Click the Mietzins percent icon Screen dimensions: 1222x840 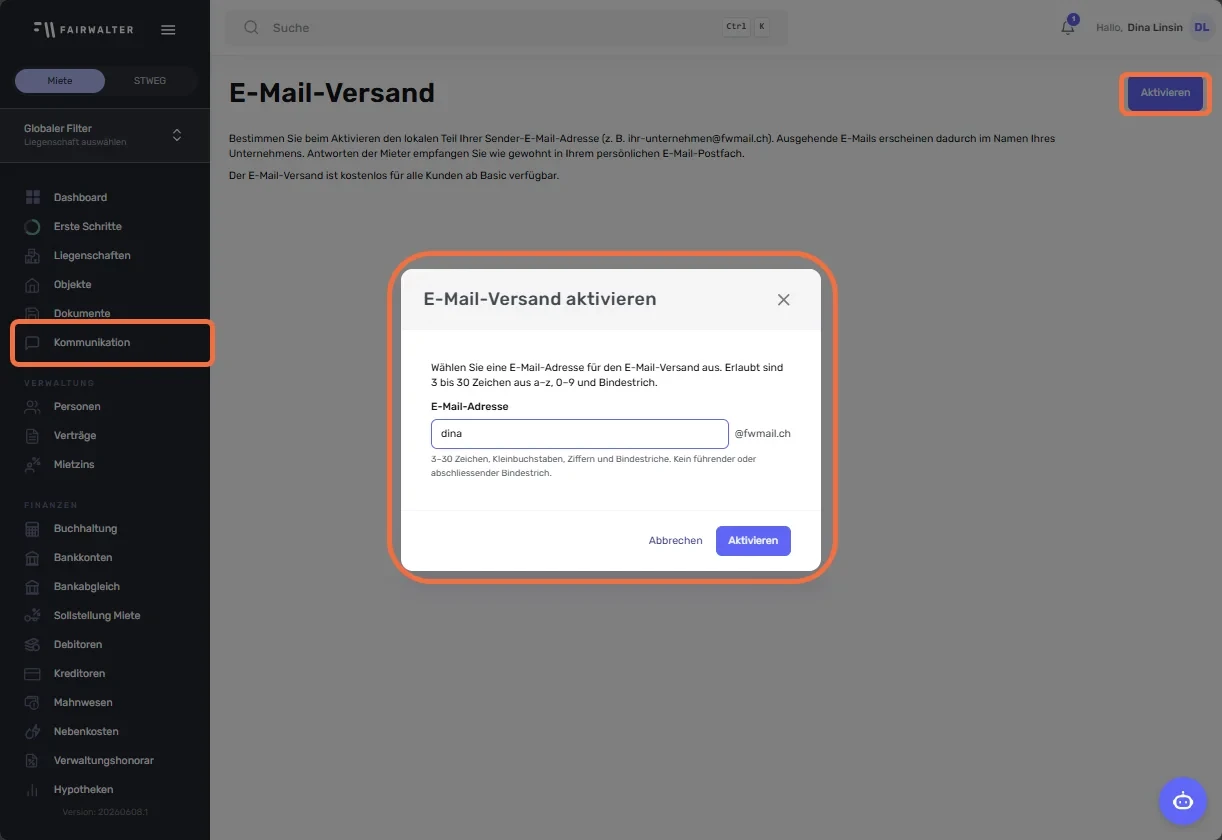coord(33,464)
